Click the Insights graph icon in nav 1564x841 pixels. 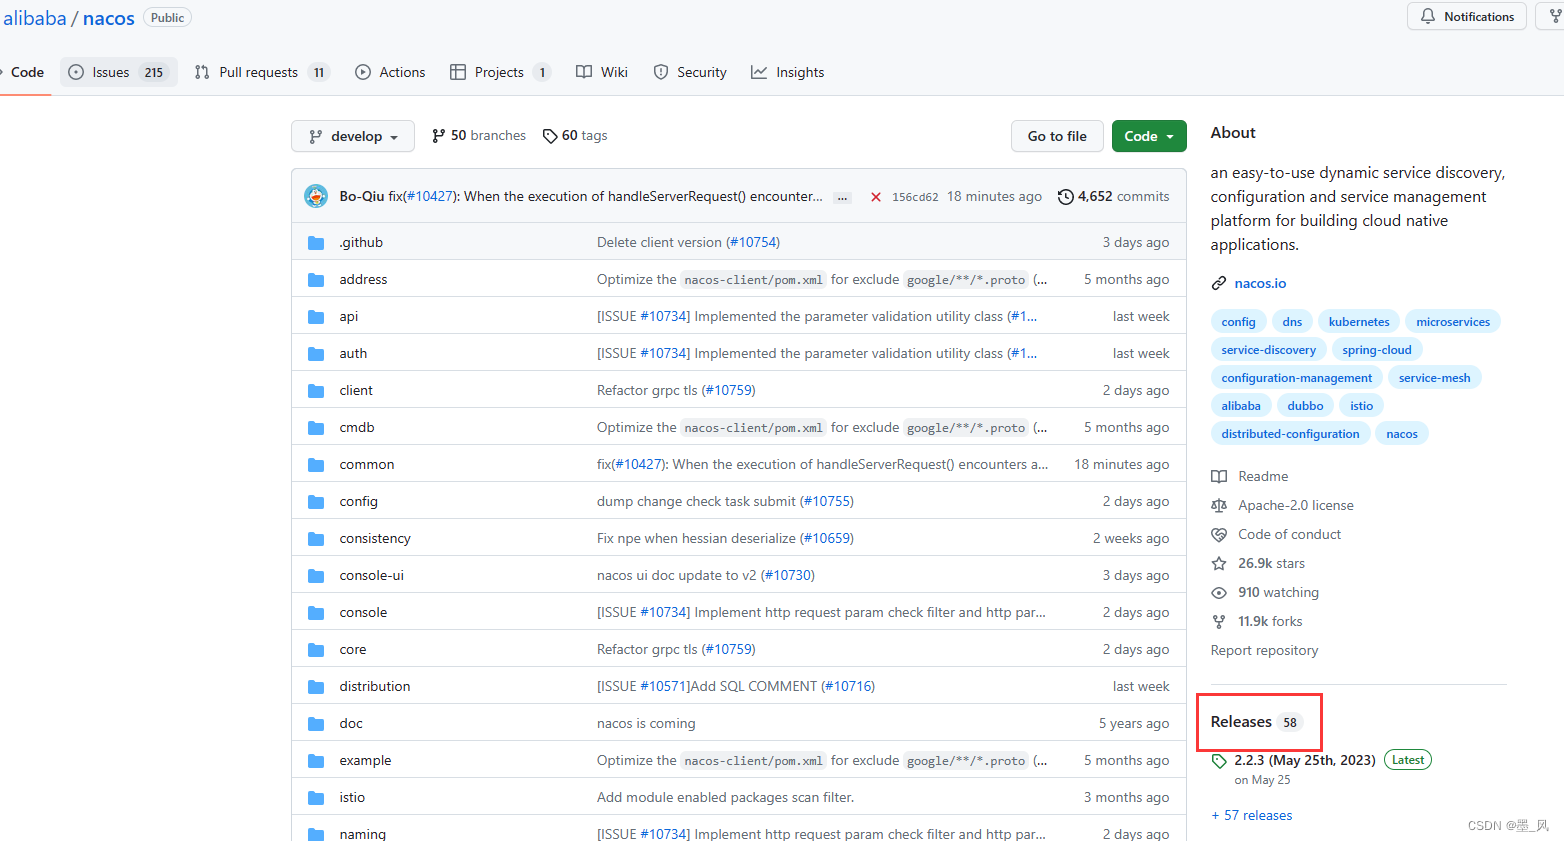(x=759, y=72)
